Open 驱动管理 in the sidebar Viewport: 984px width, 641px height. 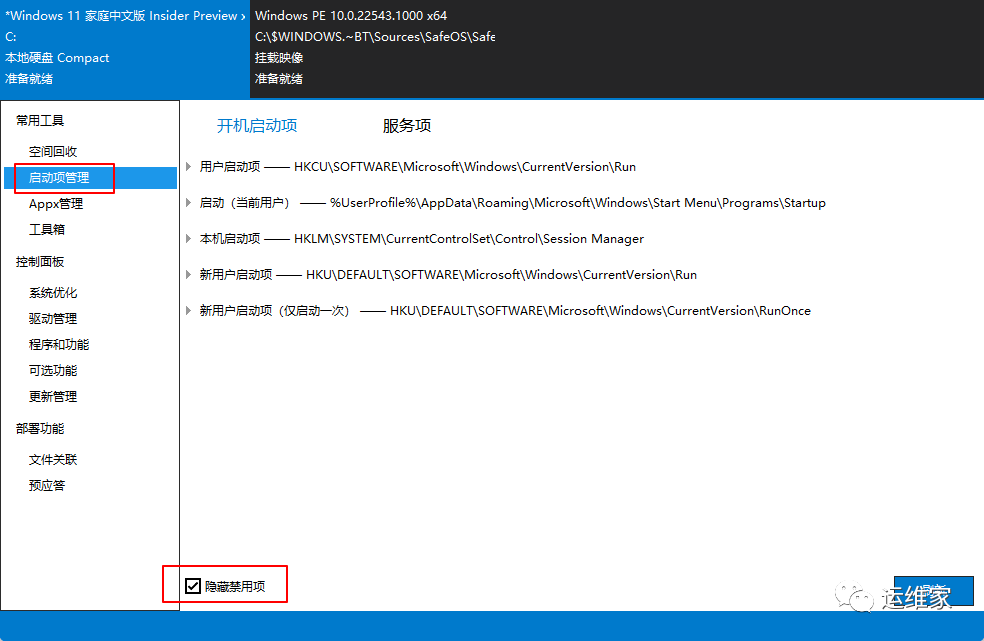point(53,318)
